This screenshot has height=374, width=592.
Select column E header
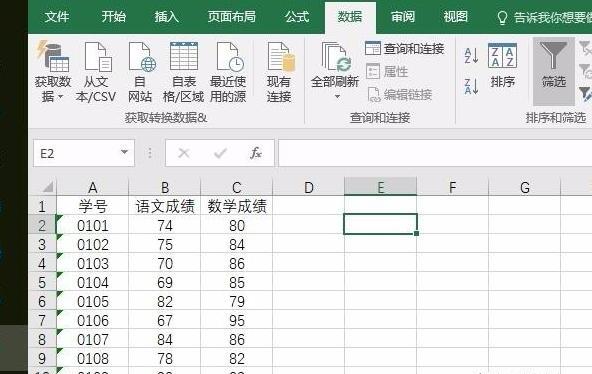[x=381, y=187]
